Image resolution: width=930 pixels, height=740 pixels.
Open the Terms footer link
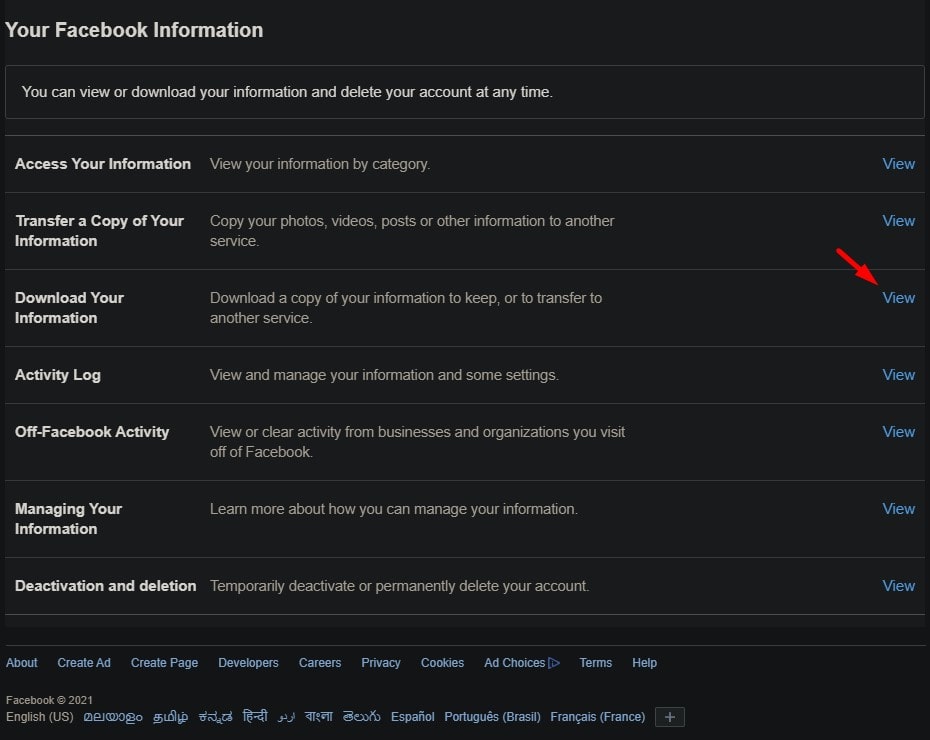click(x=595, y=662)
